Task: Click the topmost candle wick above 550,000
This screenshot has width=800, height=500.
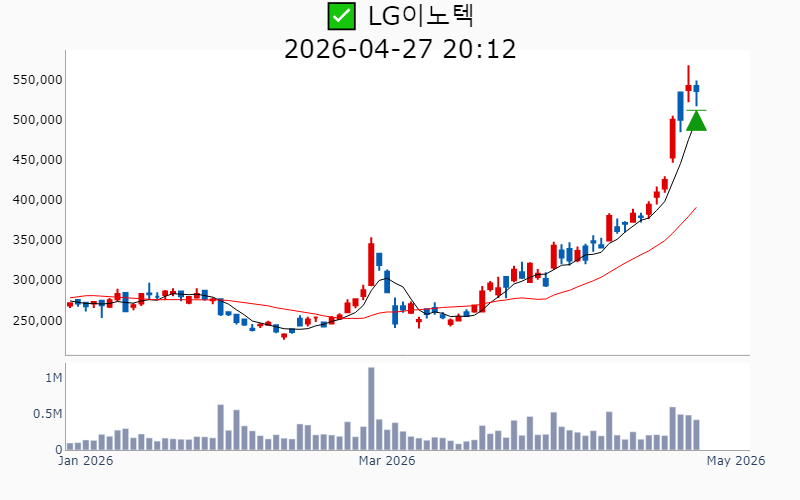Action: (x=688, y=72)
